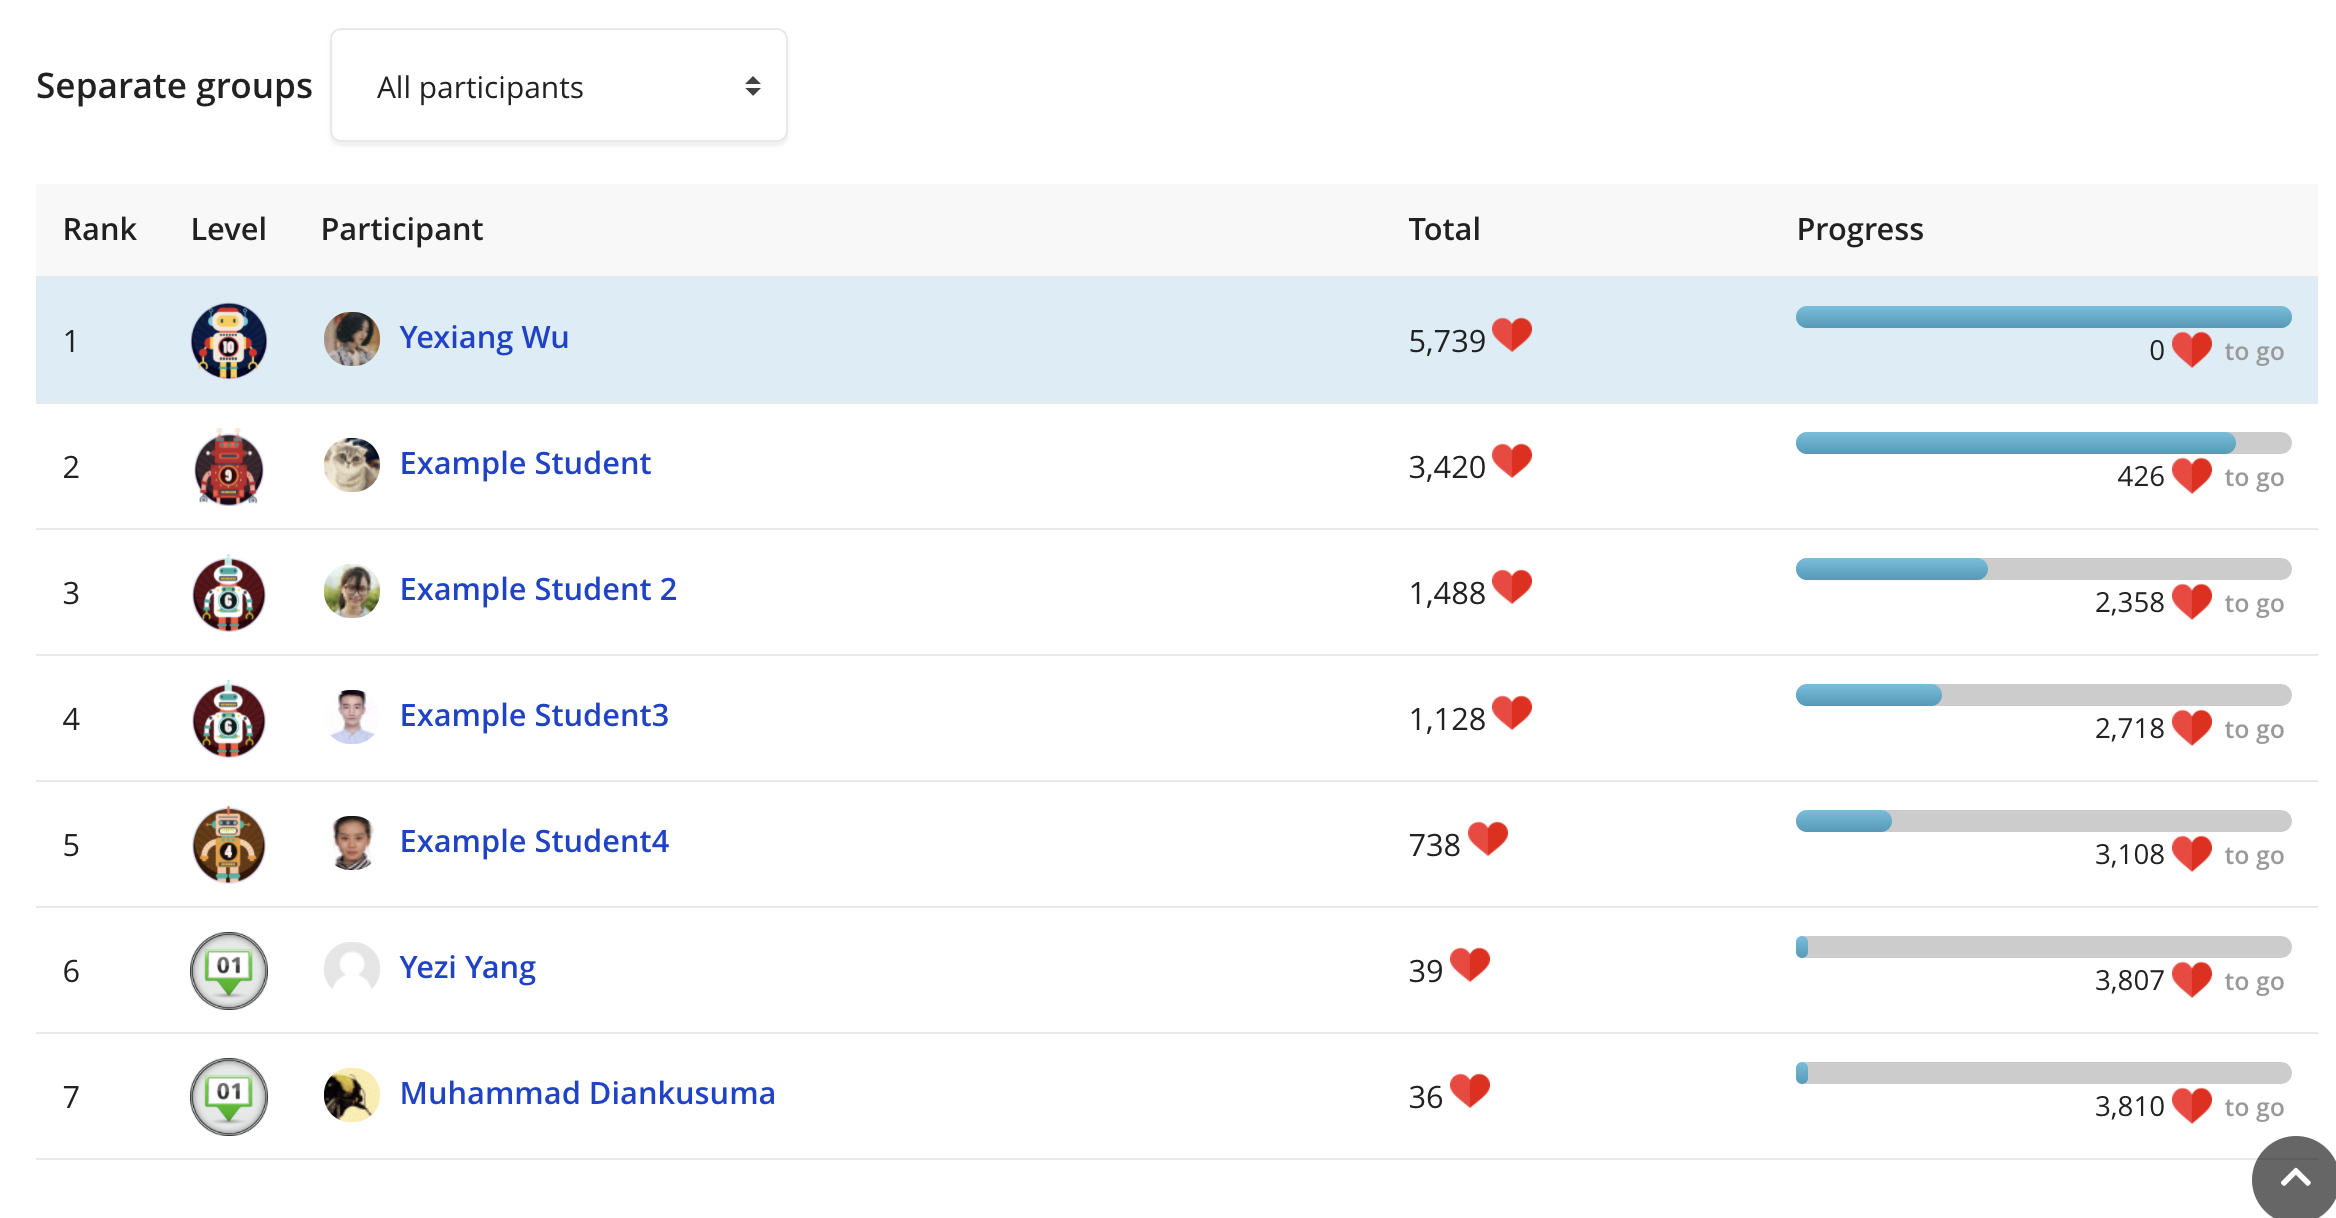The image size is (2336, 1218).
Task: Click Example Student 2's progress bar
Action: [2043, 569]
